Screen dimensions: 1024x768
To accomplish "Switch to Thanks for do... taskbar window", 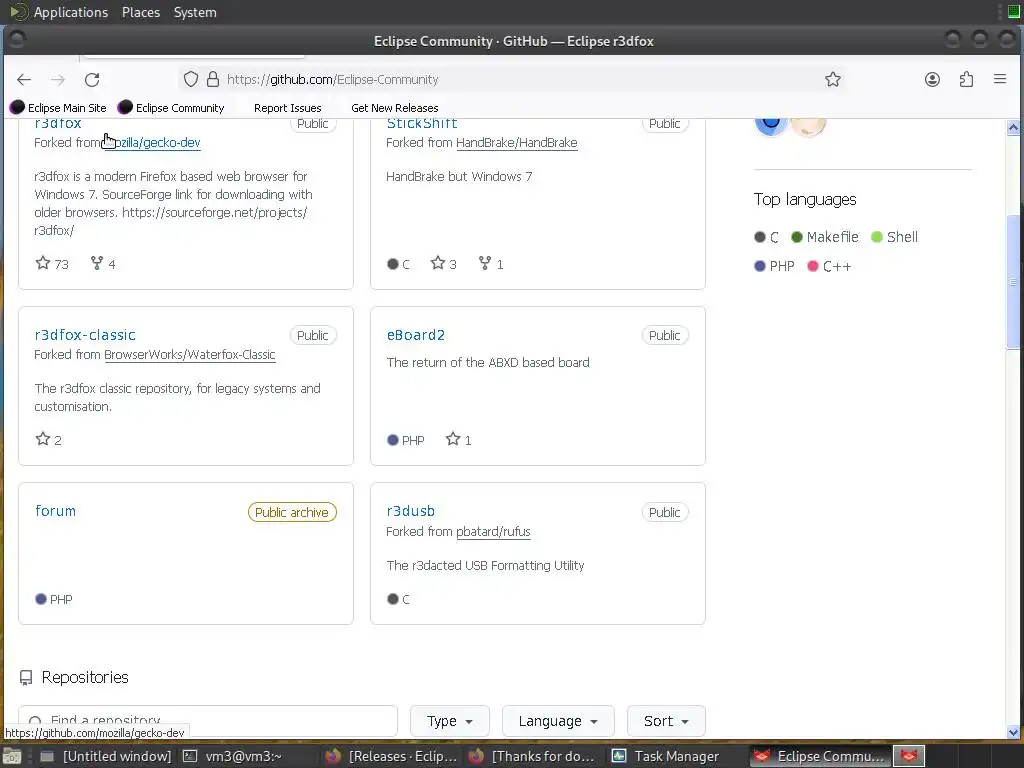I will click(x=534, y=756).
